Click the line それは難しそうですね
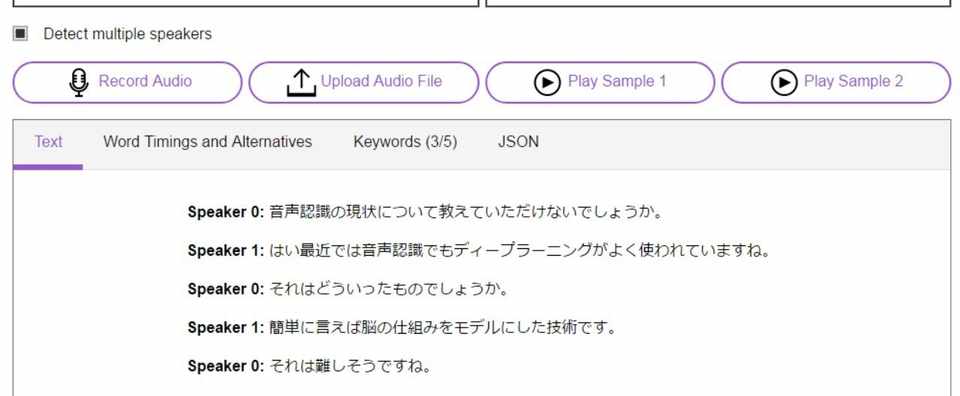Image resolution: width=960 pixels, height=396 pixels. (x=309, y=366)
